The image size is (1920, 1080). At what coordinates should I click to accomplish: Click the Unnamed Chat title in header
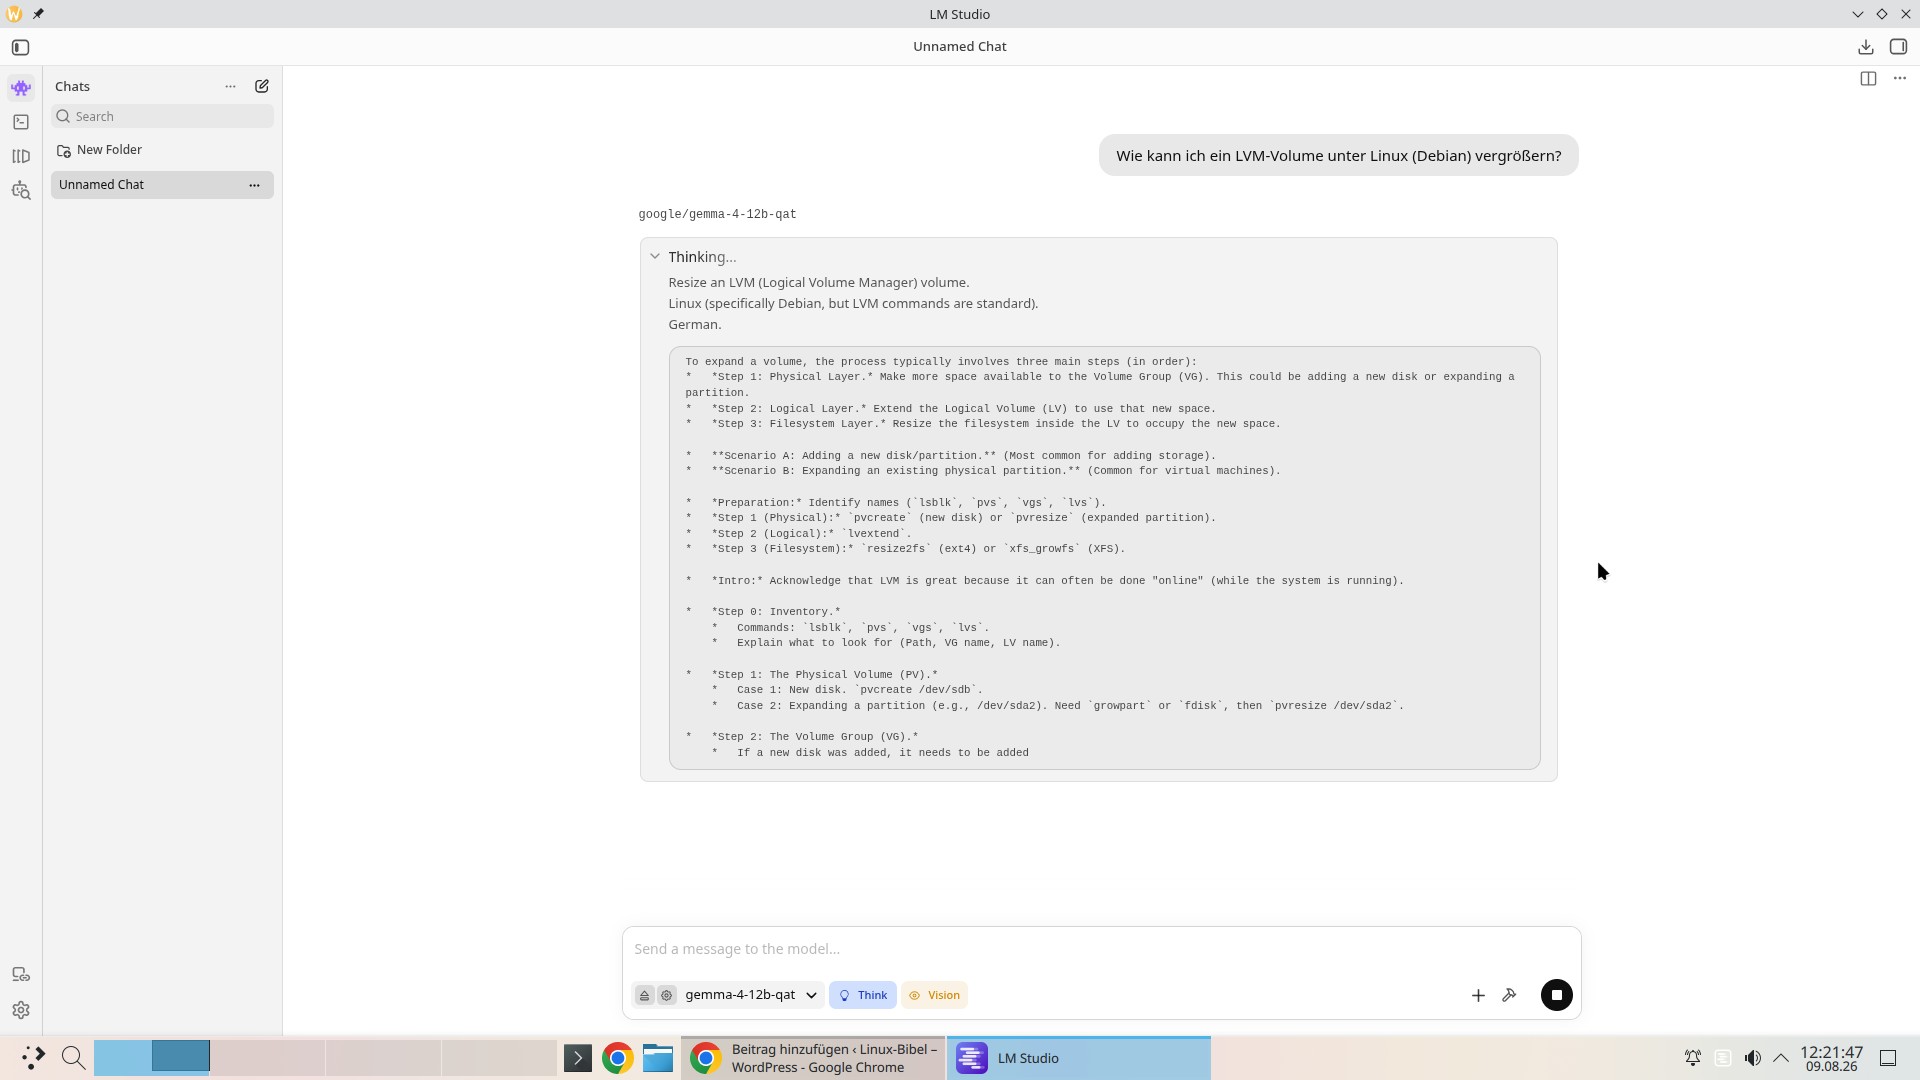click(960, 46)
